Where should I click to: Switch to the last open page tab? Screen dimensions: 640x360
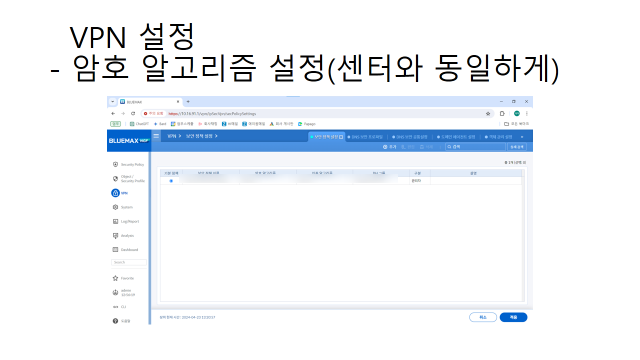click(498, 137)
